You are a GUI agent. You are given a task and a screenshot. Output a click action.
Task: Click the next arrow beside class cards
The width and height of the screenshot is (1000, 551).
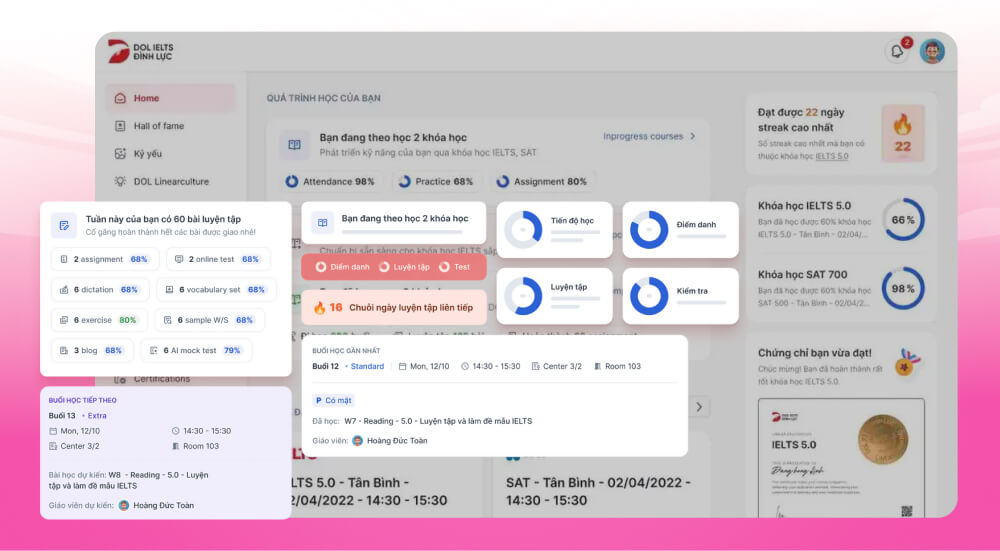pos(699,407)
